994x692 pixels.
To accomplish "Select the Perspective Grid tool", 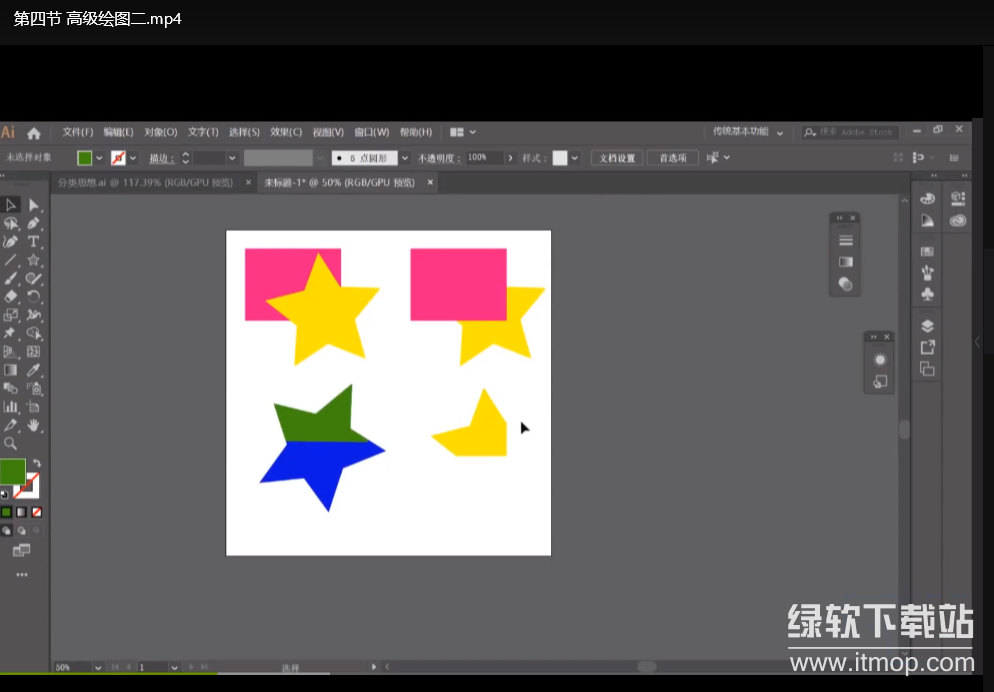I will click(x=11, y=352).
